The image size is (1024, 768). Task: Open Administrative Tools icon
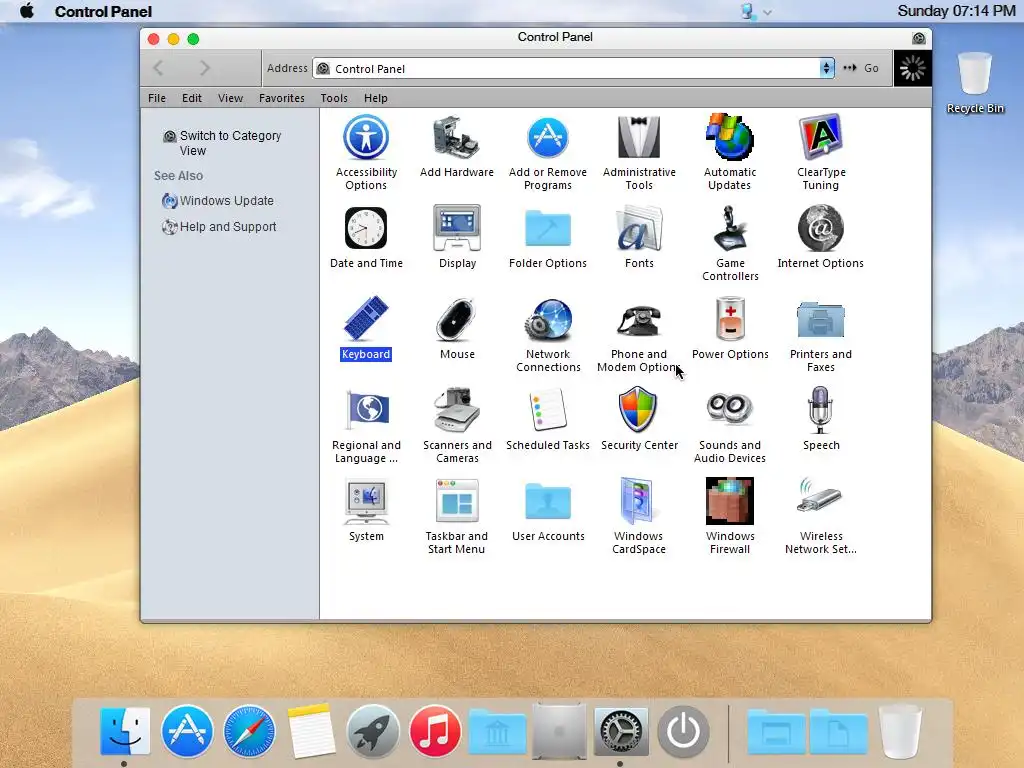[639, 138]
